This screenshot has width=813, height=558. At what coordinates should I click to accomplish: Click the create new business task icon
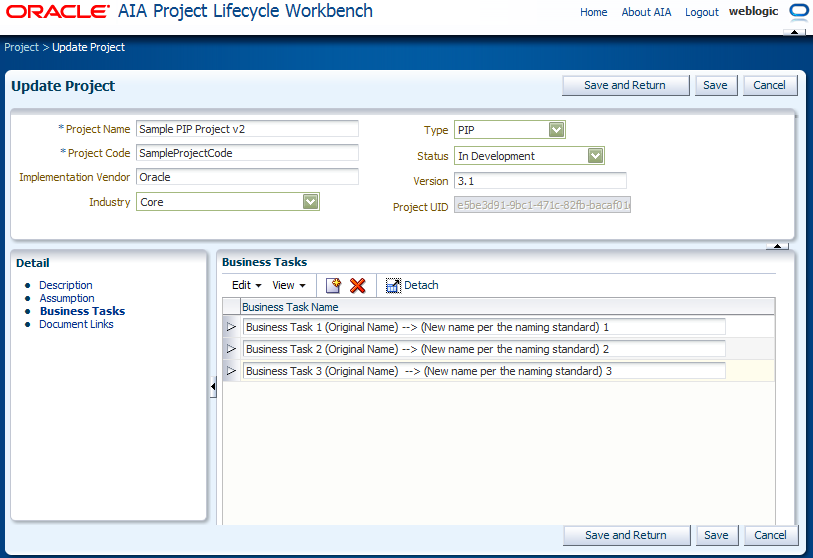click(x=333, y=285)
